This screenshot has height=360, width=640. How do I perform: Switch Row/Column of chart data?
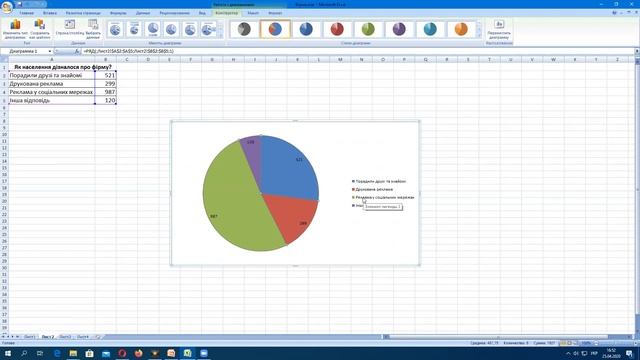70,28
